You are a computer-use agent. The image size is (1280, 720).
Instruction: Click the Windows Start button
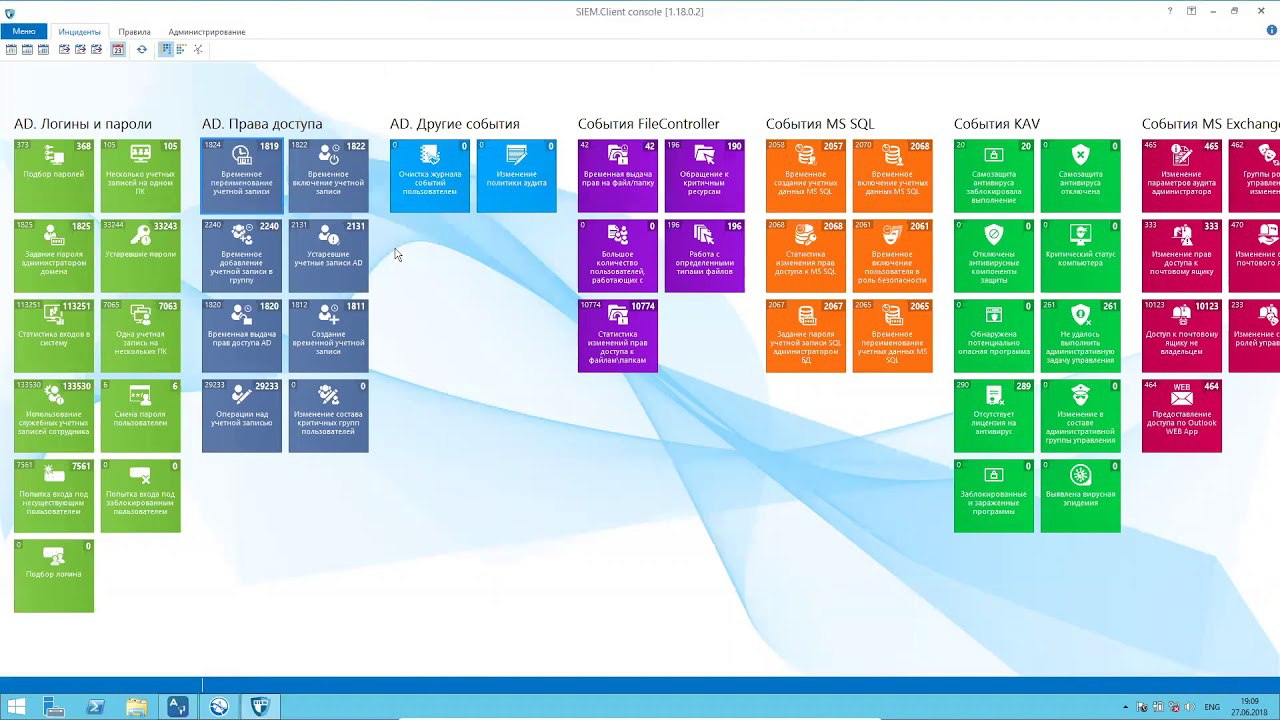pos(18,707)
